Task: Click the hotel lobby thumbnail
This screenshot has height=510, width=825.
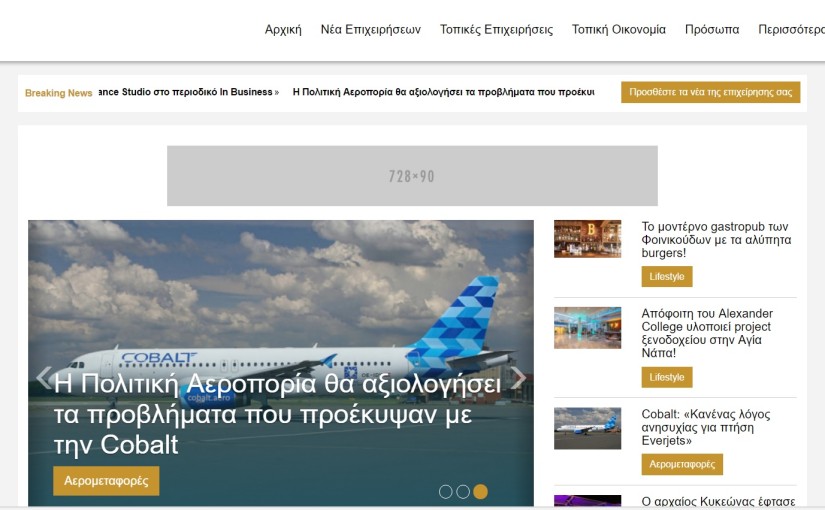Action: coord(587,328)
